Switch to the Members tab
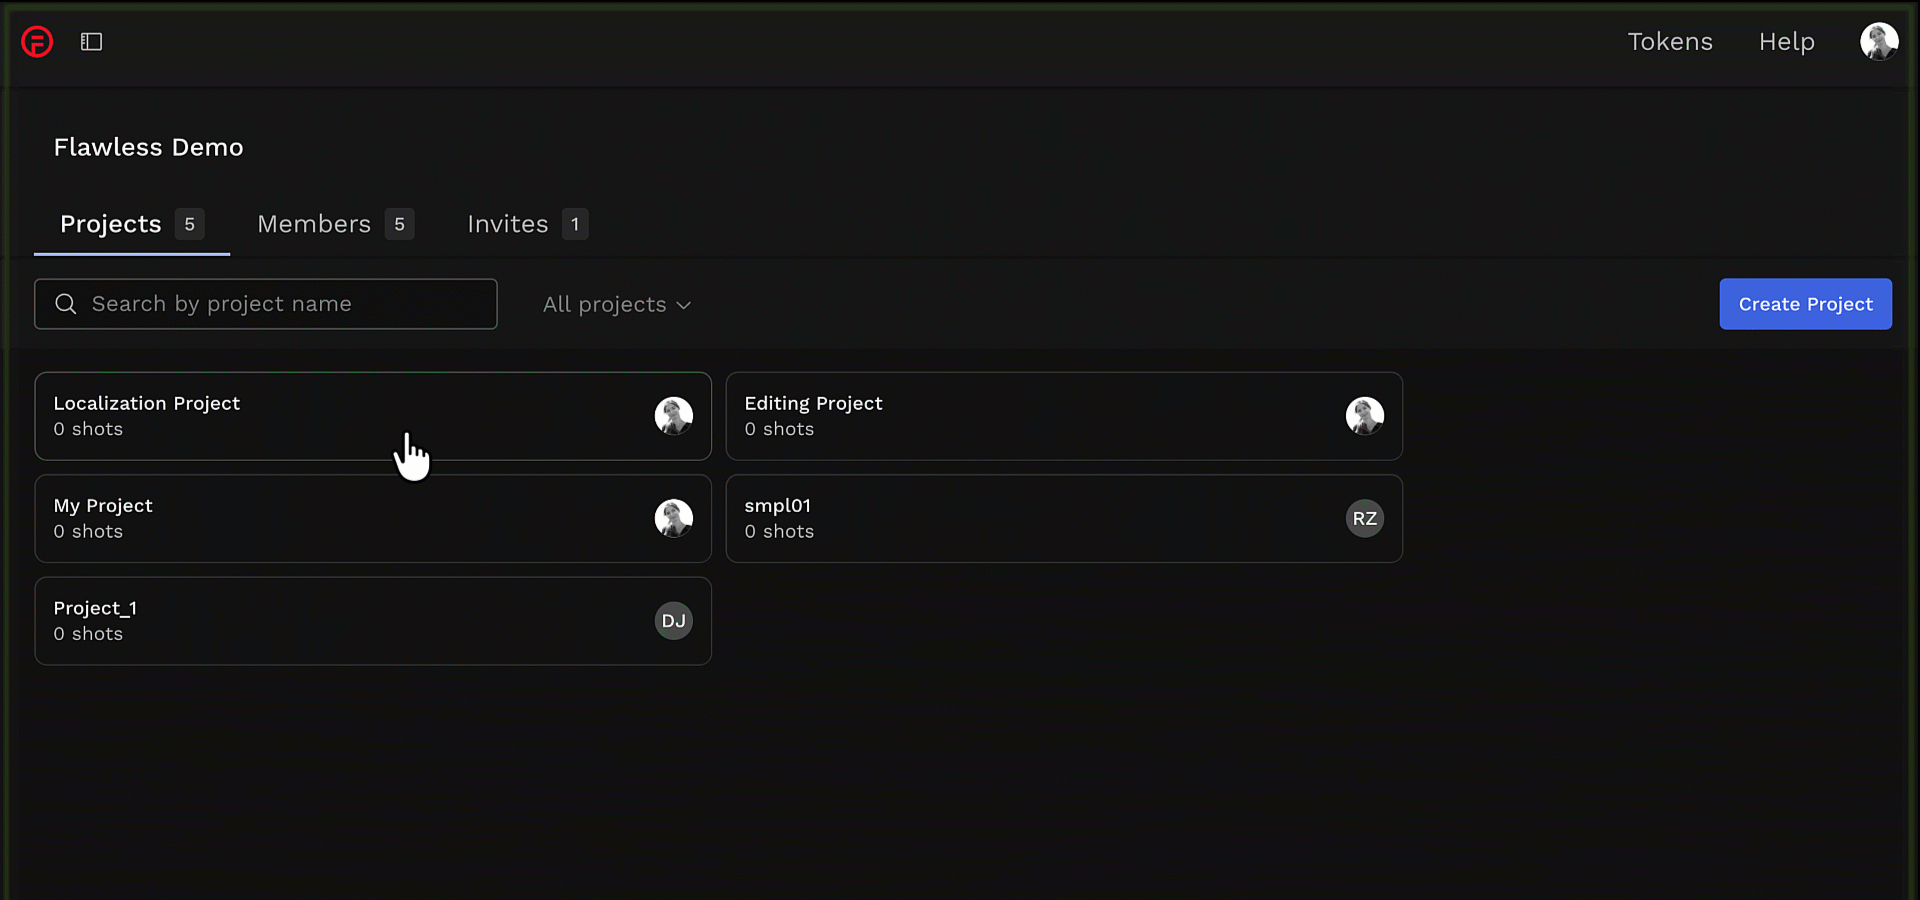1920x900 pixels. click(x=335, y=224)
